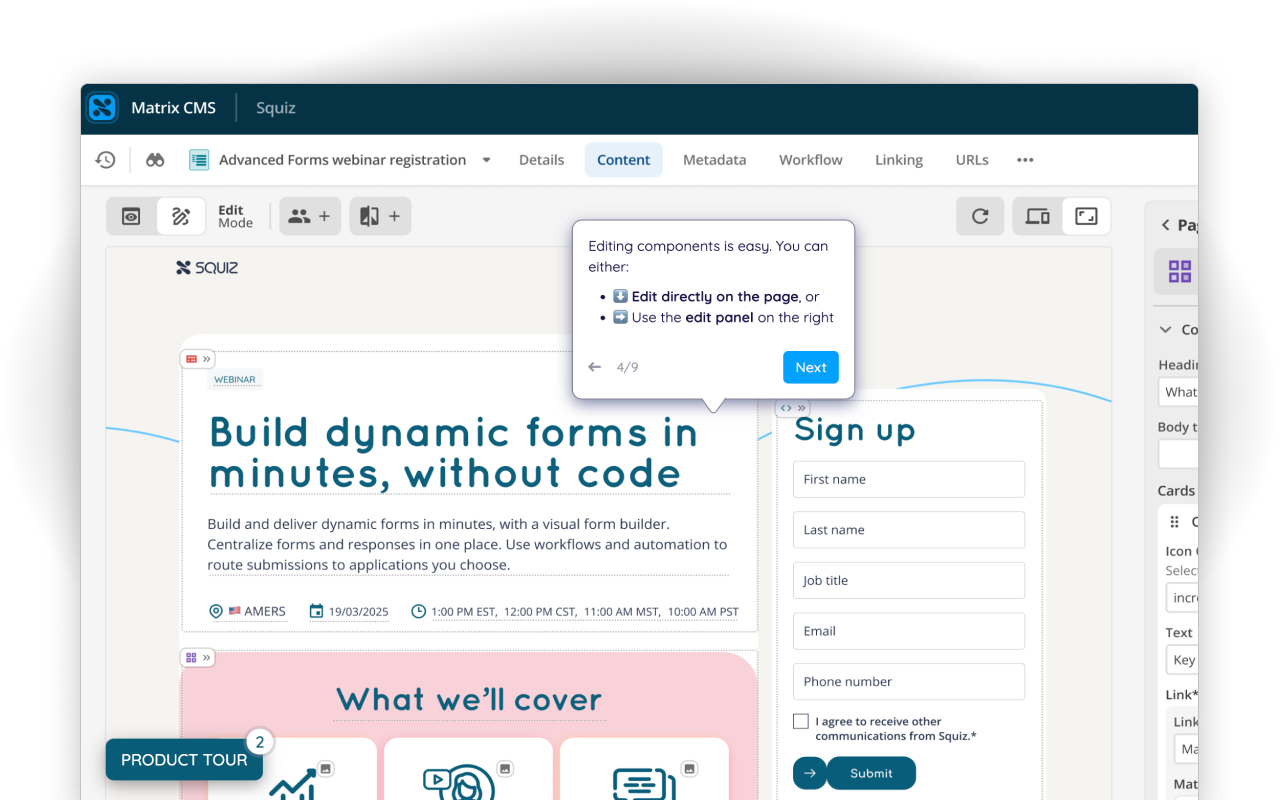Collapse the Content section chevron
This screenshot has height=800, width=1280.
coord(1165,329)
